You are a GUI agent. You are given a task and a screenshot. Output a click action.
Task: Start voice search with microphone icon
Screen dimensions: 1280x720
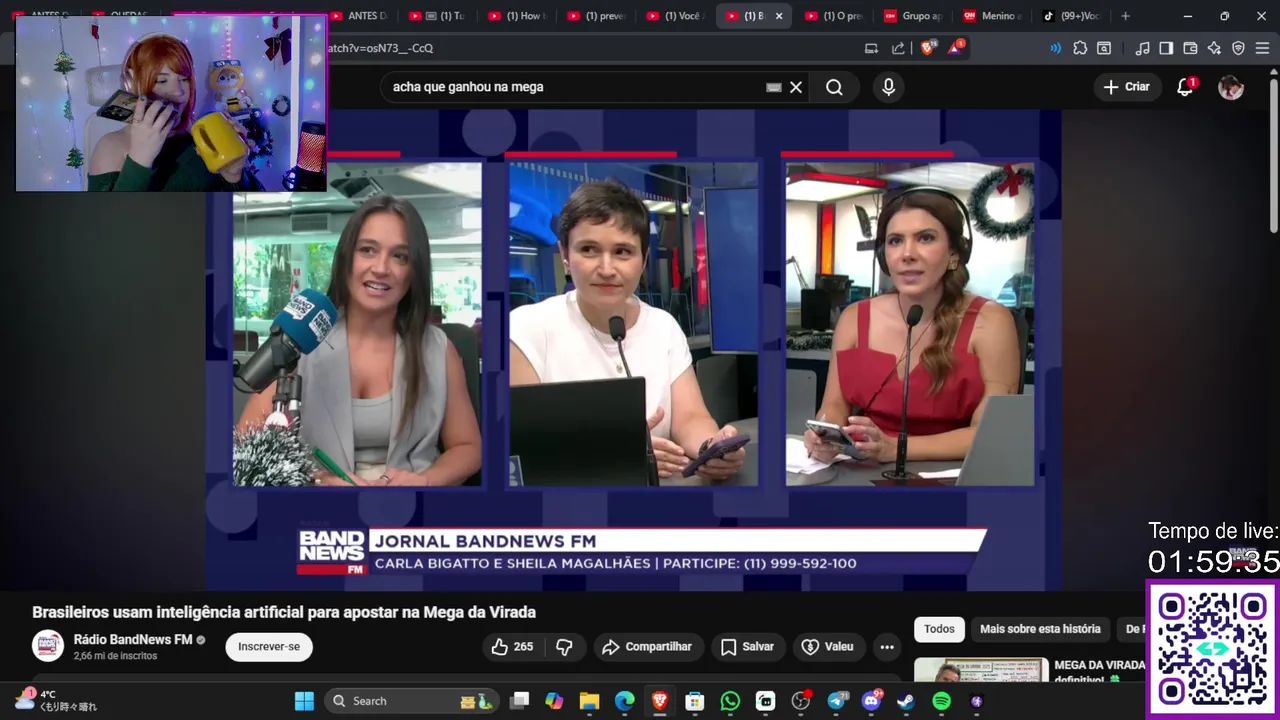888,87
